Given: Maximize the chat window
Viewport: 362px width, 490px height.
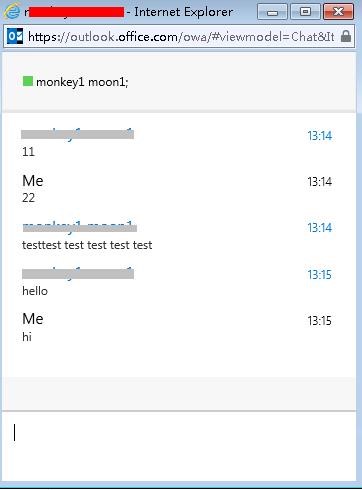Looking at the screenshot, I should click(305, 12).
